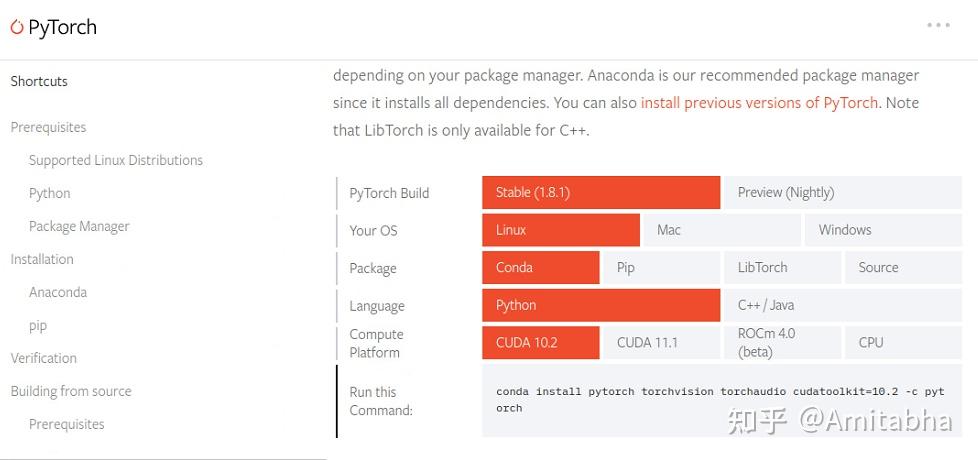Go to Supported Linux Distributions section

pos(115,160)
